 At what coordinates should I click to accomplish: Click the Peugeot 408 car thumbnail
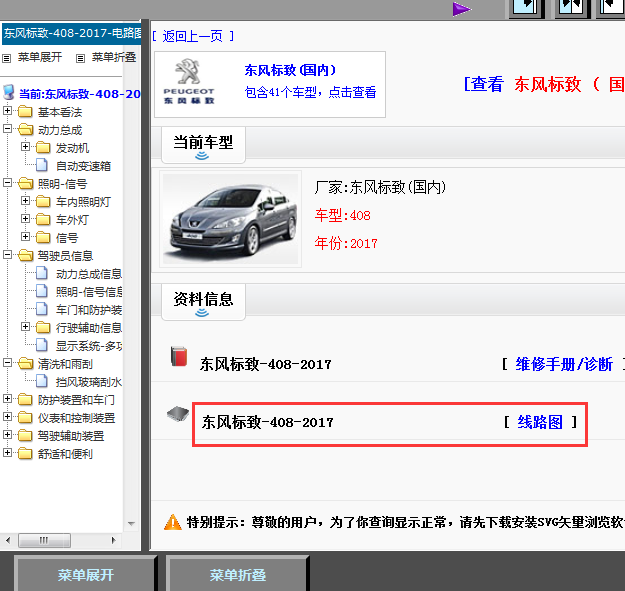230,219
